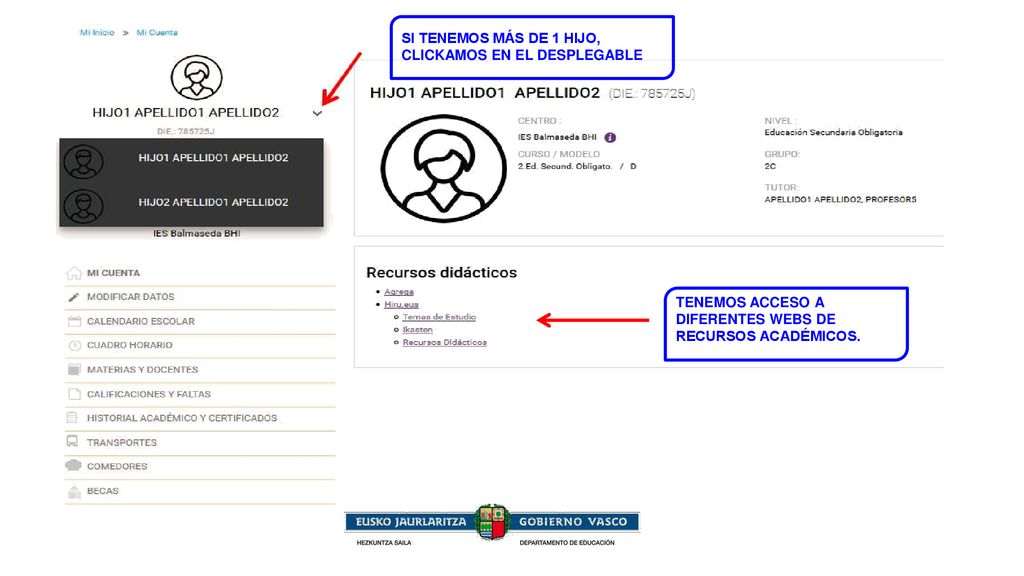Click the pencil icon for Modificar Datos

[74, 297]
